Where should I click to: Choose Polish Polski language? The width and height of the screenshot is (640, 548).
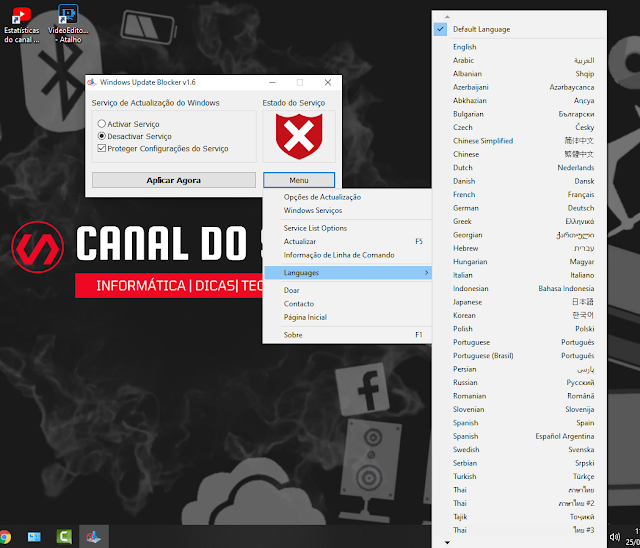tap(519, 329)
